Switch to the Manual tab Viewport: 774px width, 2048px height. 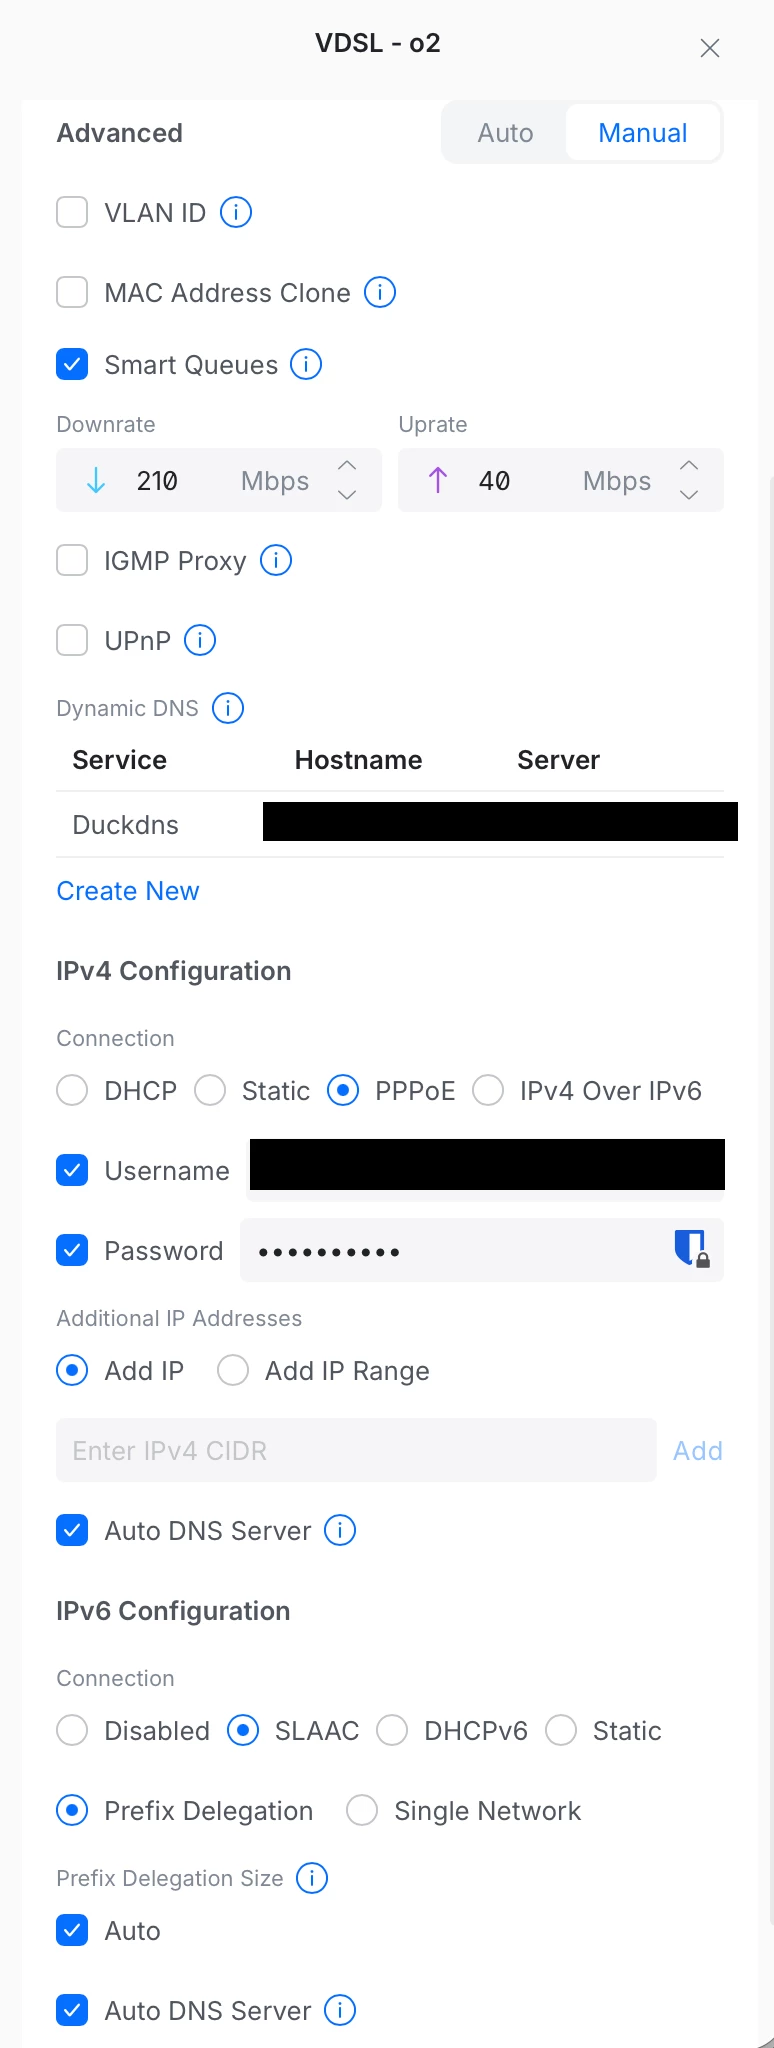pos(642,133)
